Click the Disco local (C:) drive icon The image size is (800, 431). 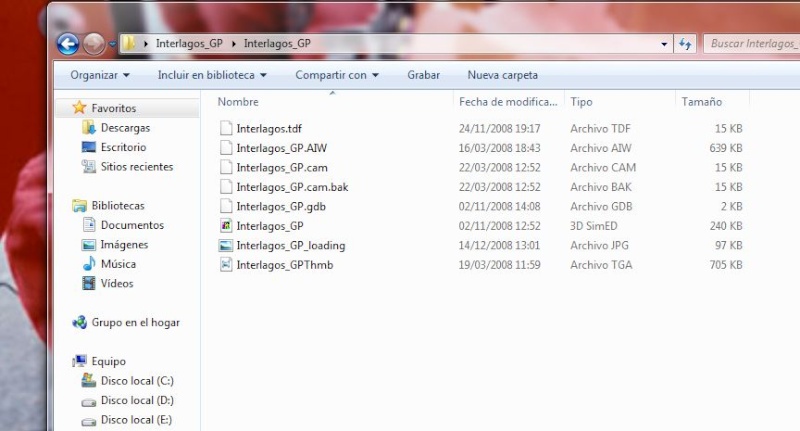tap(89, 381)
